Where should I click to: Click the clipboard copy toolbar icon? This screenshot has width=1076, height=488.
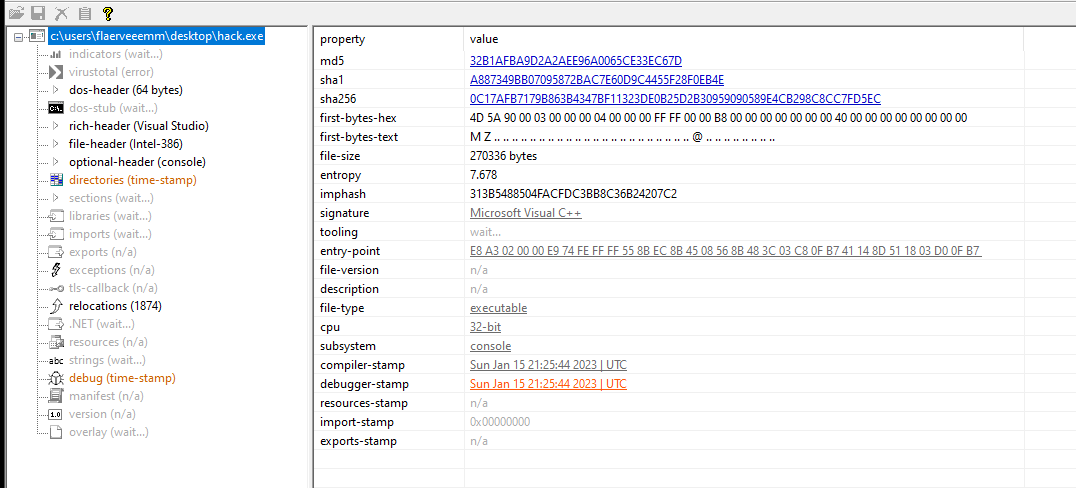85,13
